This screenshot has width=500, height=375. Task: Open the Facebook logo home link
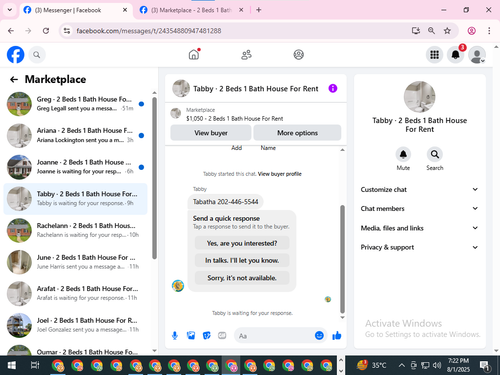(x=16, y=55)
